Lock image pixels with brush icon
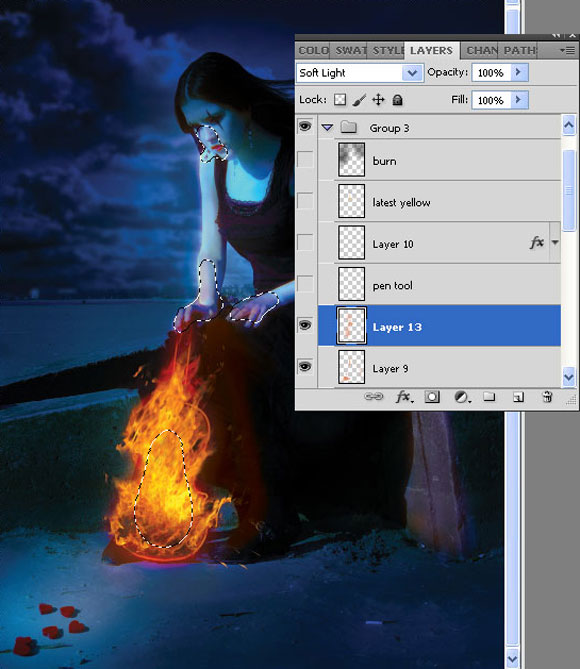 point(359,100)
